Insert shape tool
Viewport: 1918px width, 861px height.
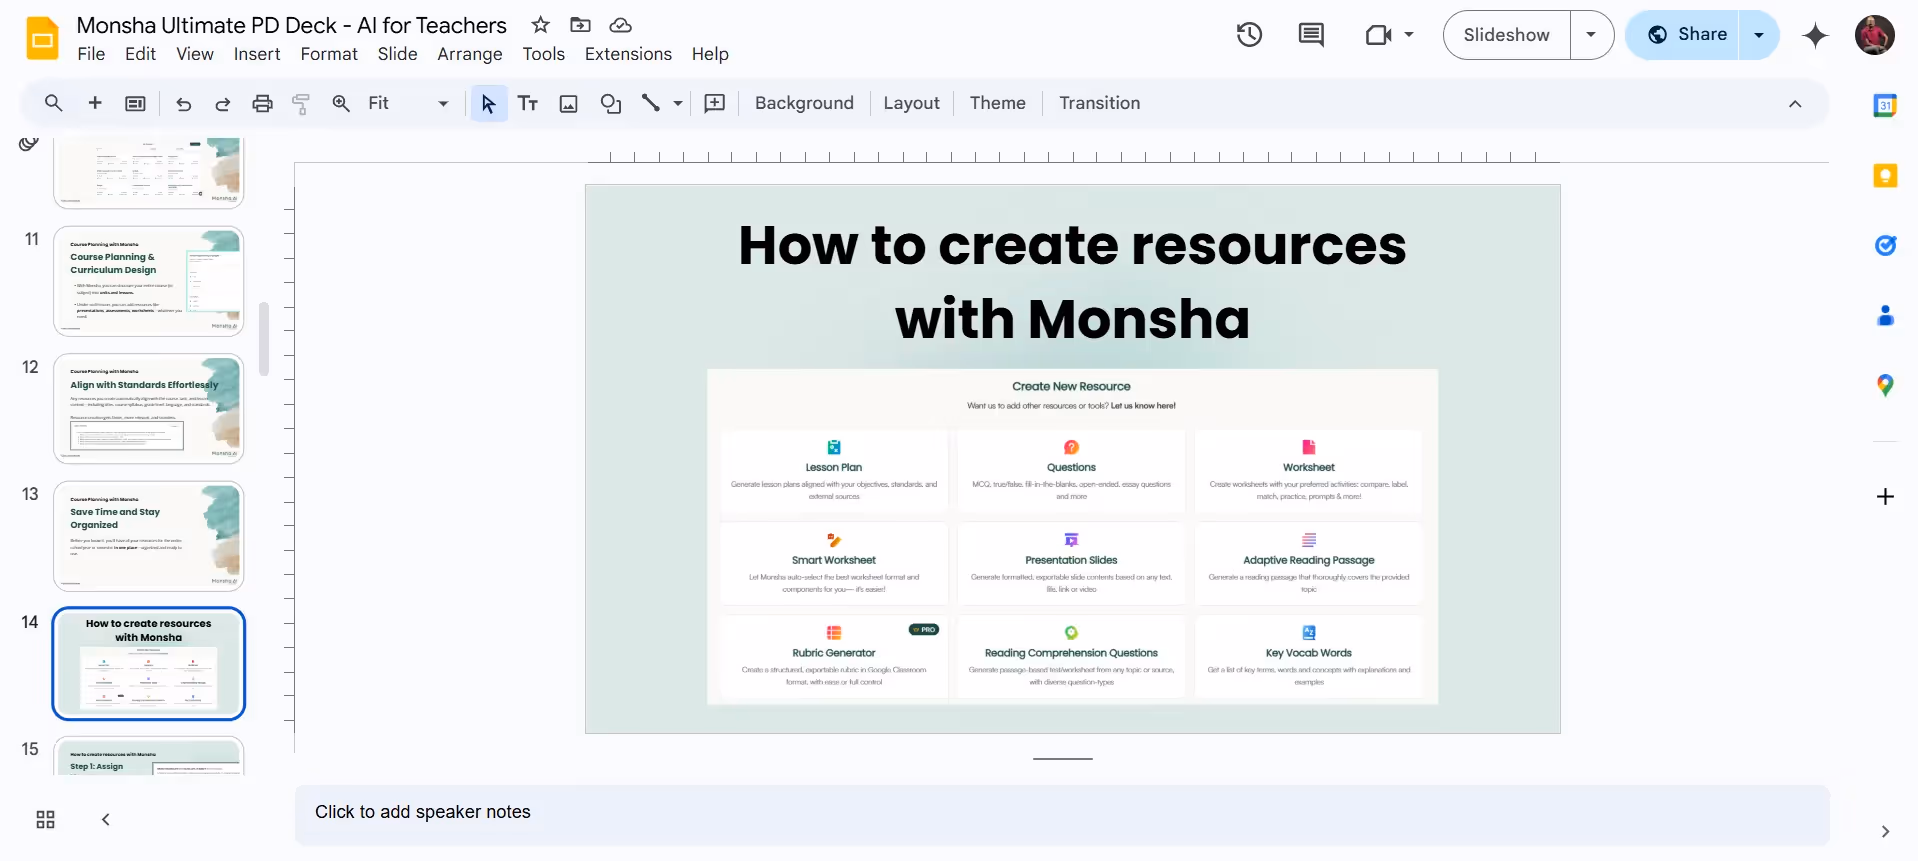click(610, 103)
